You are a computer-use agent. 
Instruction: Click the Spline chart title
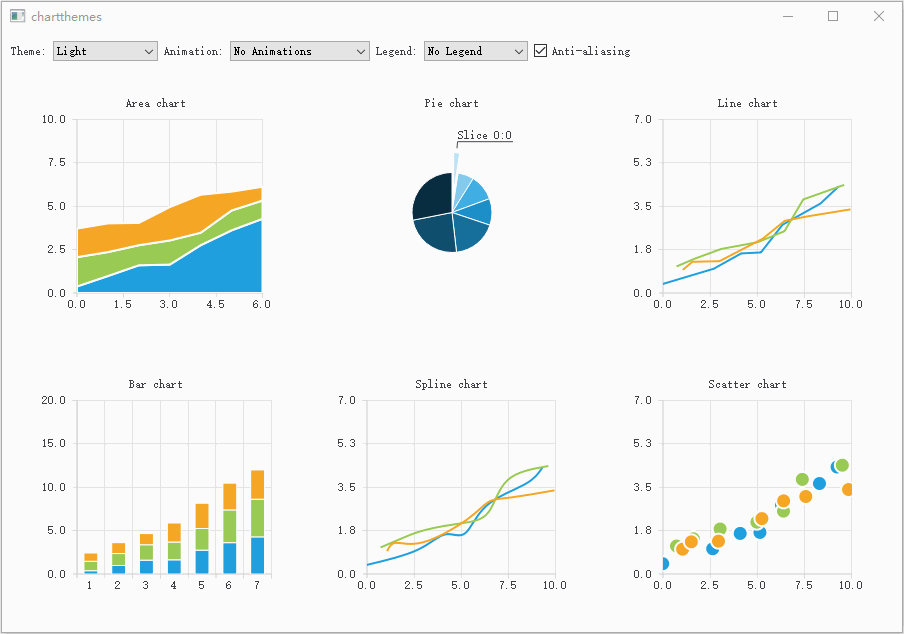click(451, 384)
